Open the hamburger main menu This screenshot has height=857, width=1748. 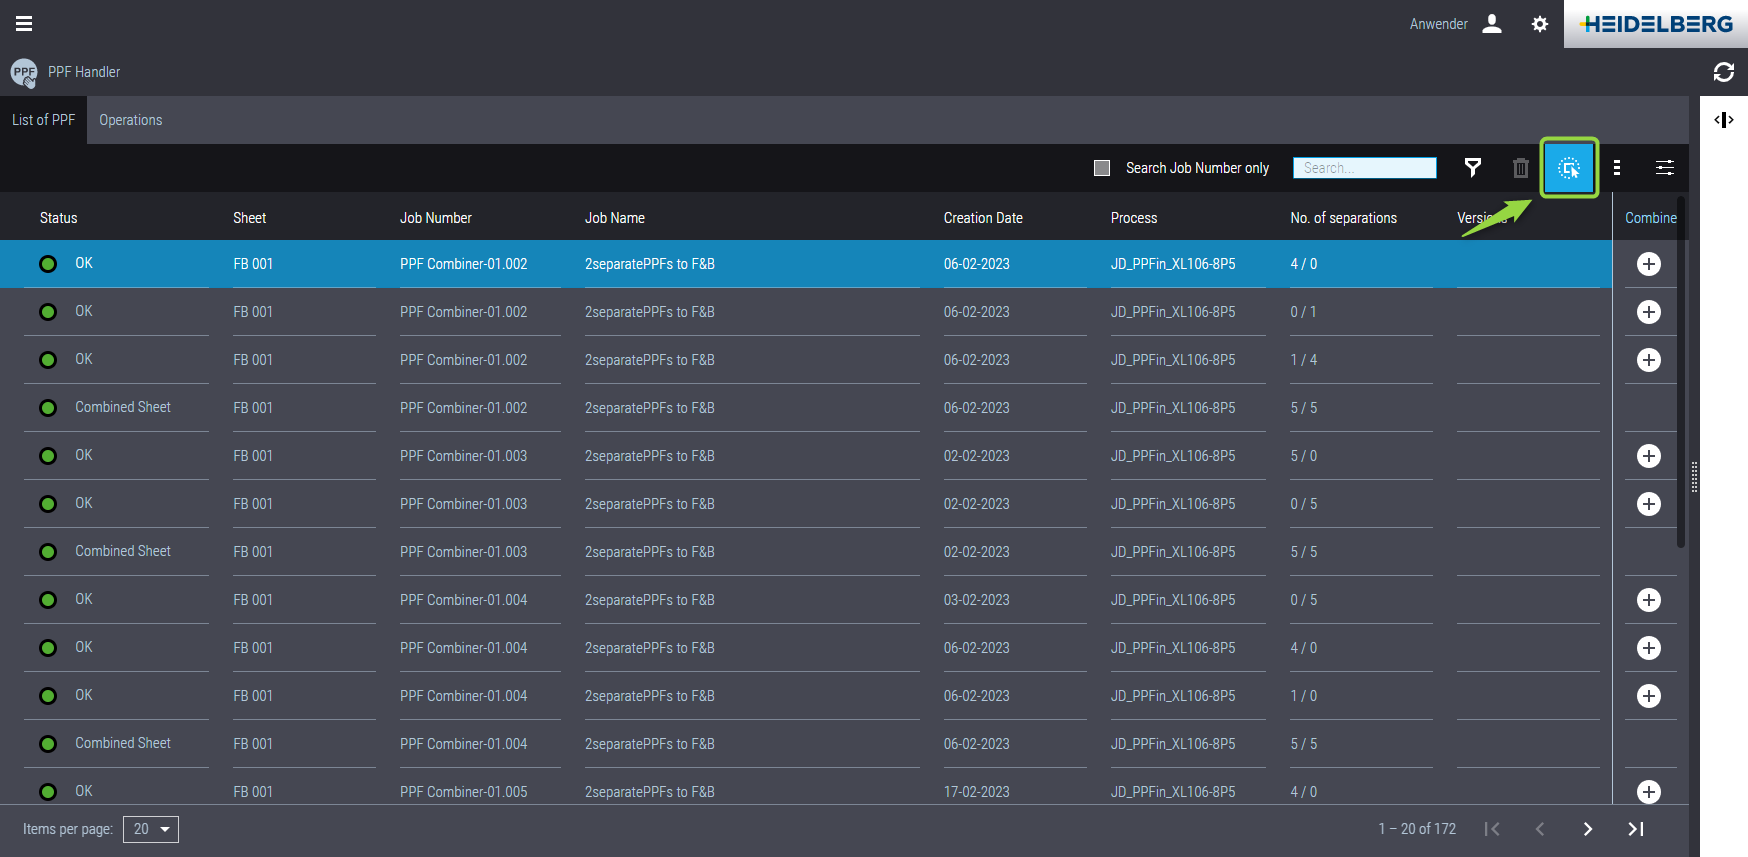[24, 24]
